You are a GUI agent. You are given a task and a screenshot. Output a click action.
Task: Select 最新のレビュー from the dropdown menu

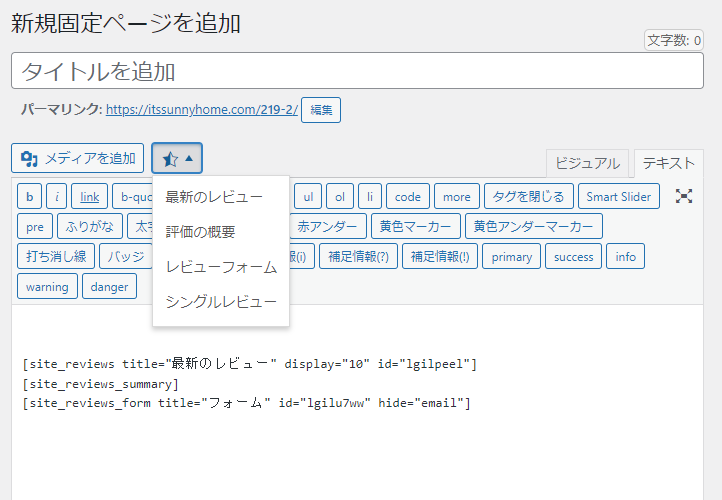(214, 196)
